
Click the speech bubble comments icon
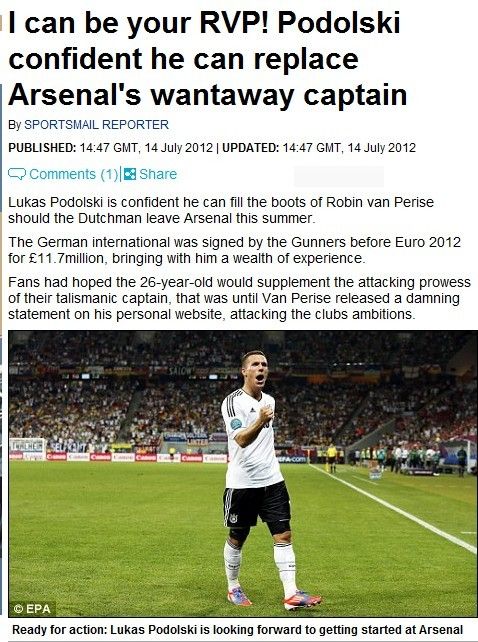[17, 174]
